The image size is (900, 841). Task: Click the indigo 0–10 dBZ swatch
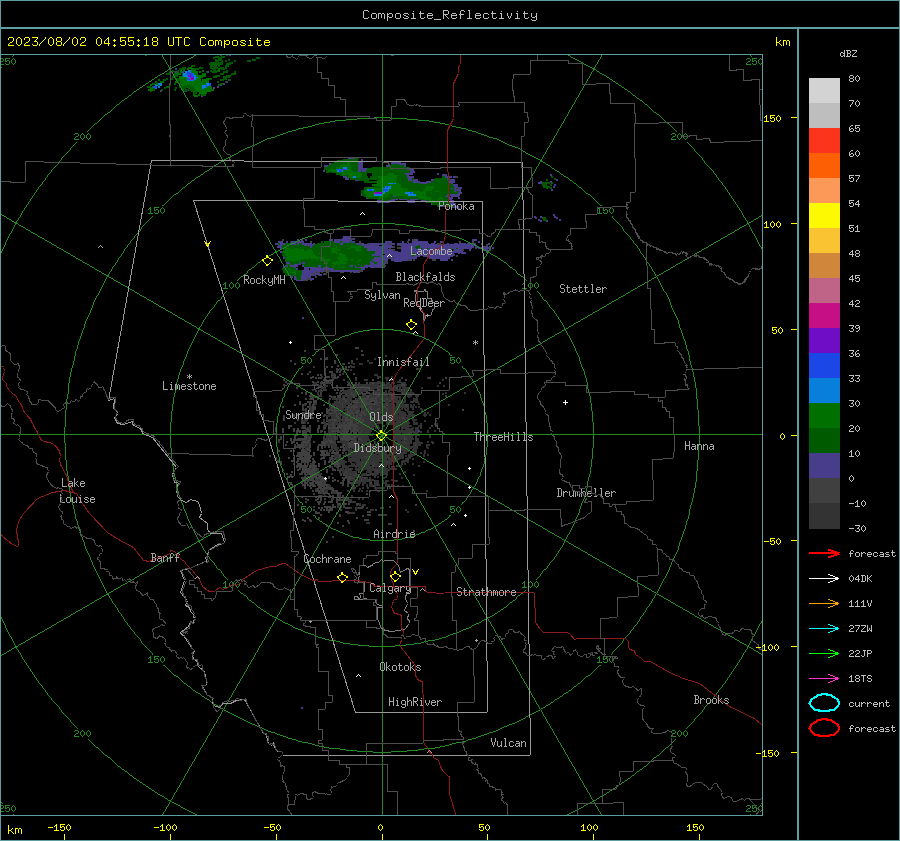(824, 466)
